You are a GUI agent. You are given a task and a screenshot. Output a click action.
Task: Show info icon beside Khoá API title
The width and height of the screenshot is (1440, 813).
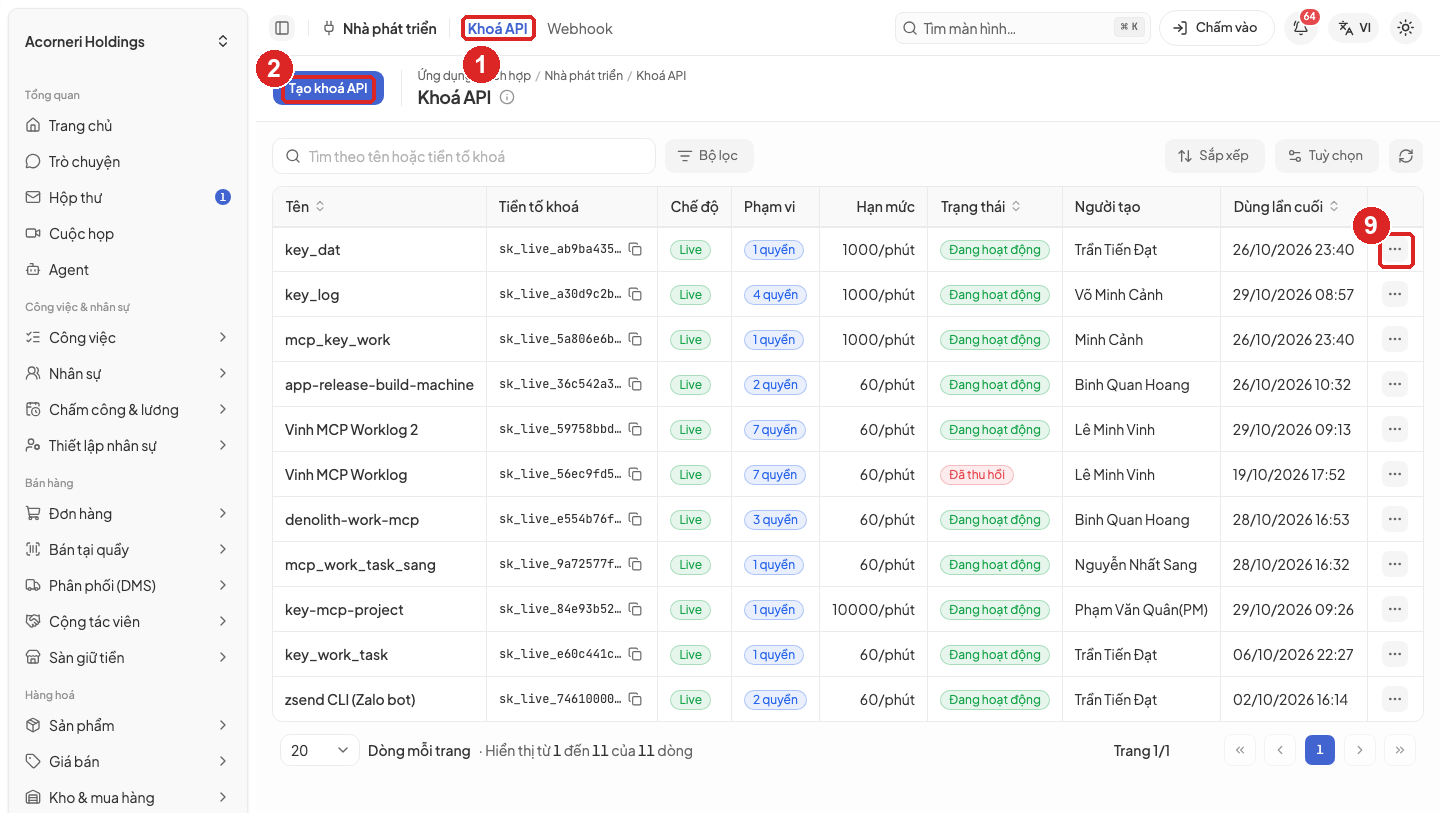(507, 97)
